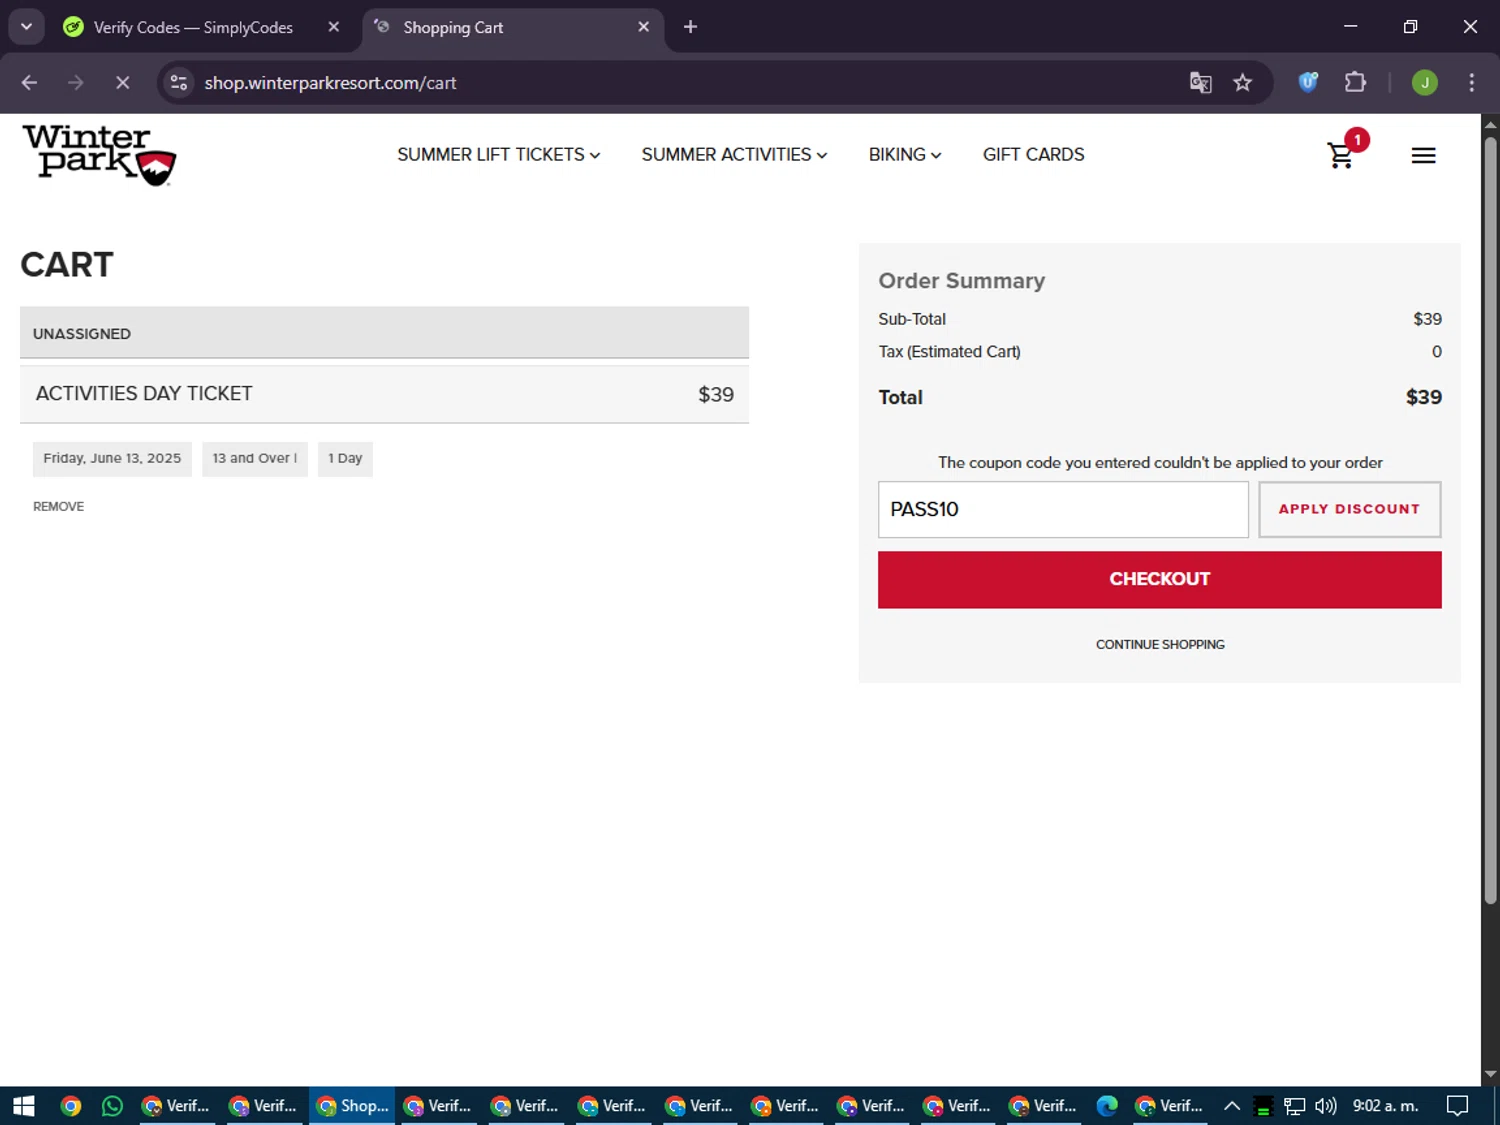The height and width of the screenshot is (1125, 1500).
Task: Expand Summer Lift Tickets menu
Action: (x=498, y=155)
